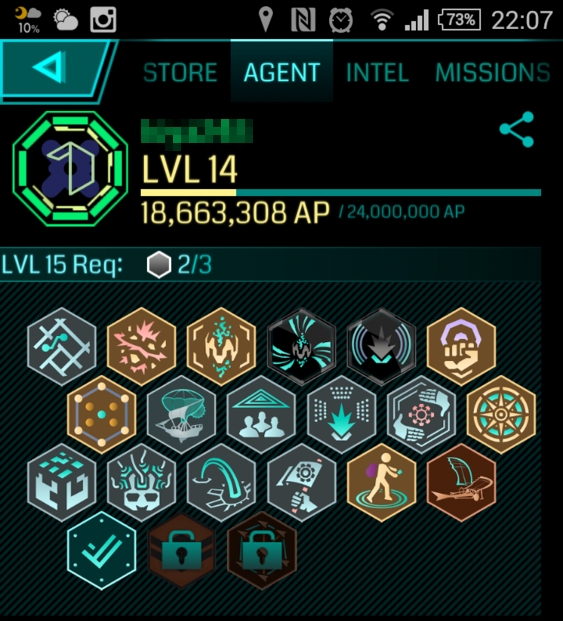Open the skull-face medal

tap(142, 483)
